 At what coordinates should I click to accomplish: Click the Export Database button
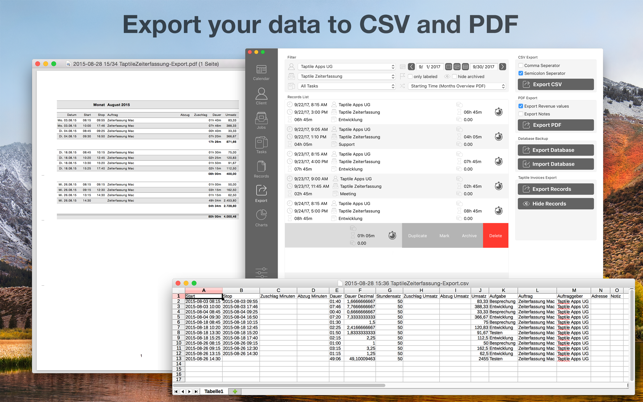tap(556, 150)
